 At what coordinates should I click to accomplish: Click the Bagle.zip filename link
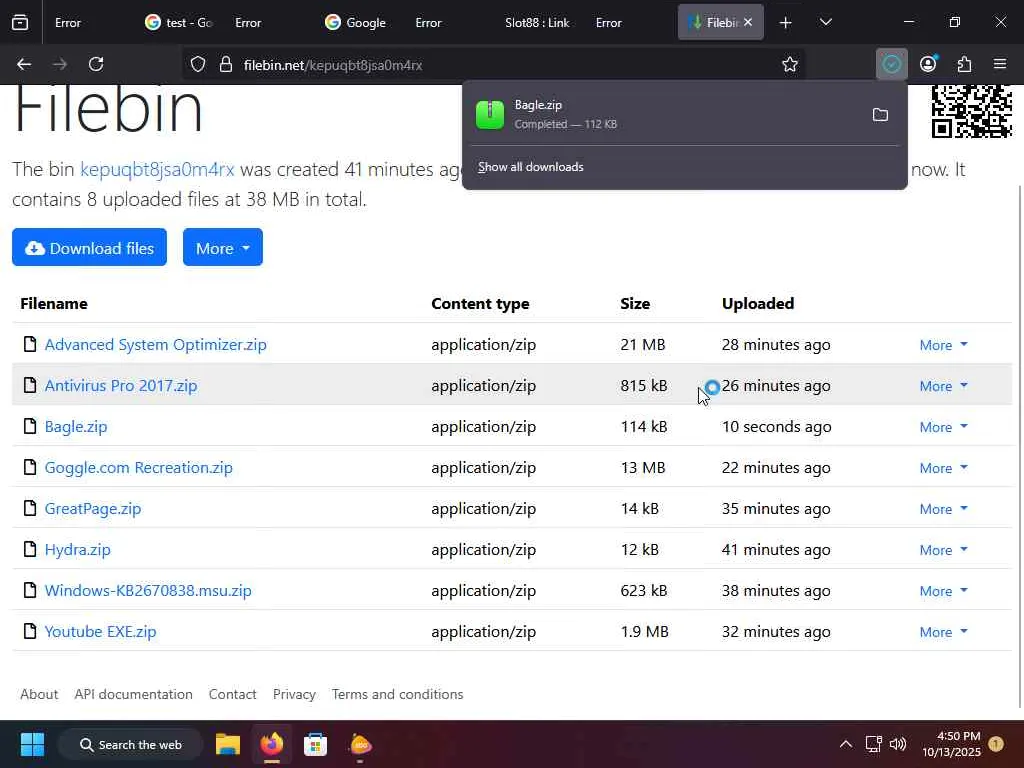(76, 426)
